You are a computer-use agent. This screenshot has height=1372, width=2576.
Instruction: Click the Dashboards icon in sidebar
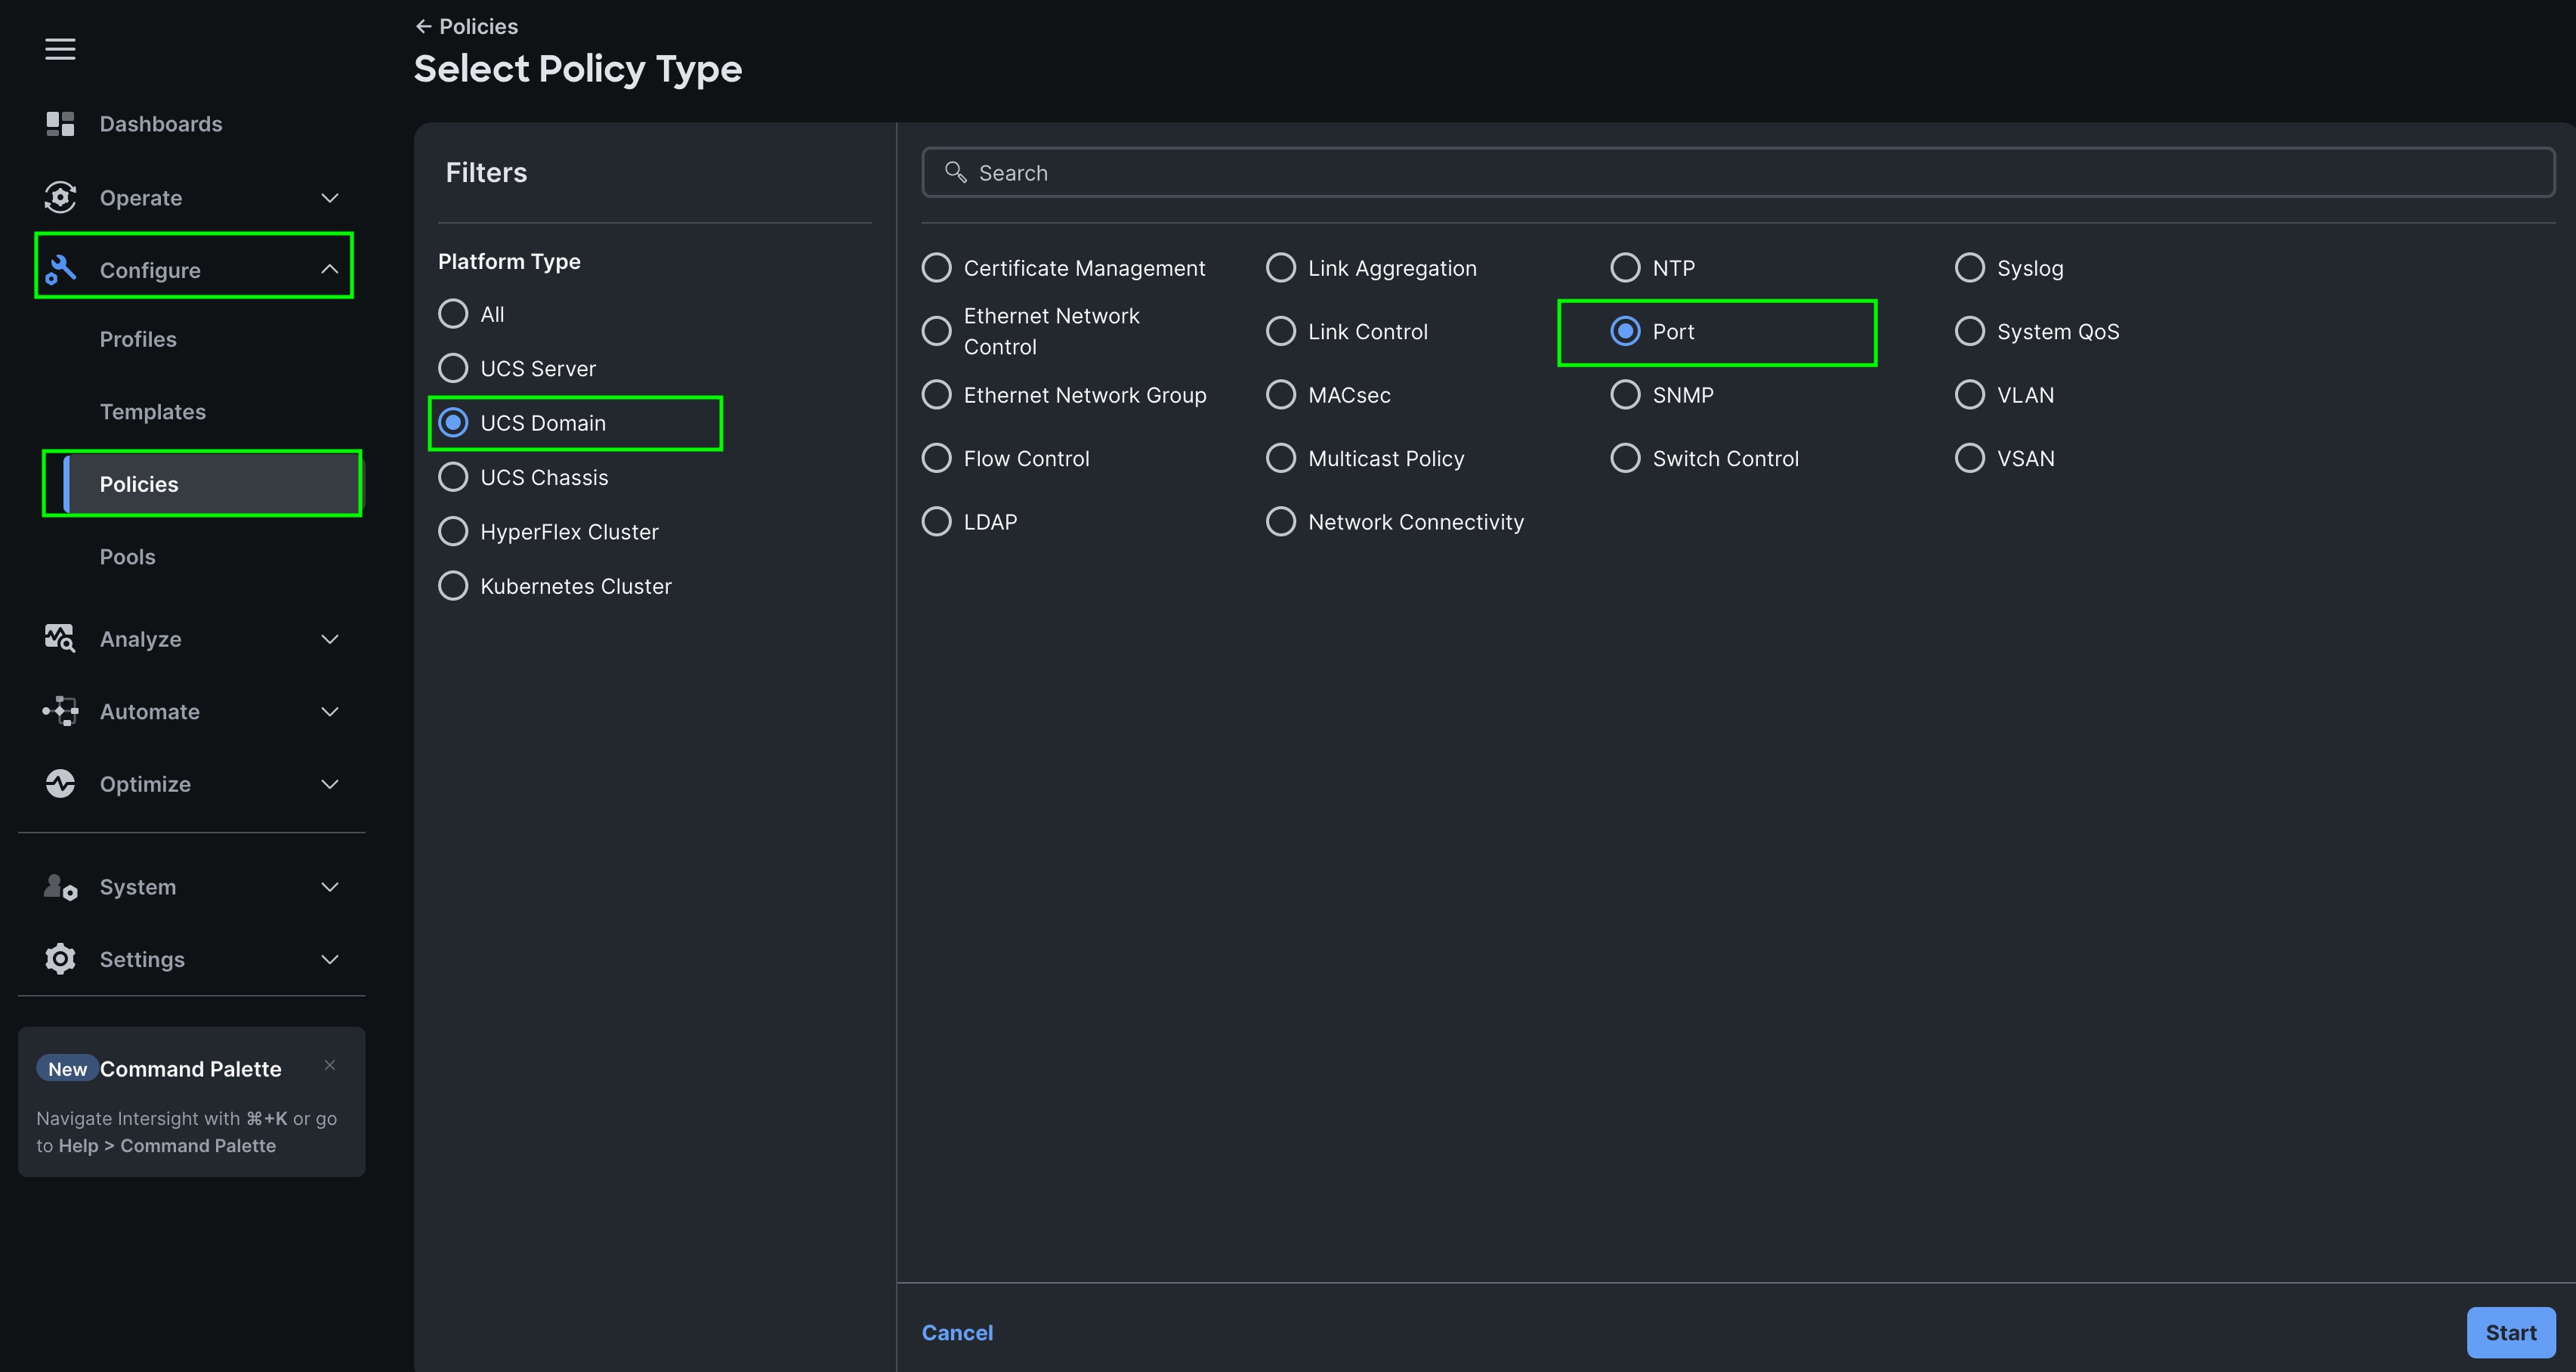click(x=60, y=124)
